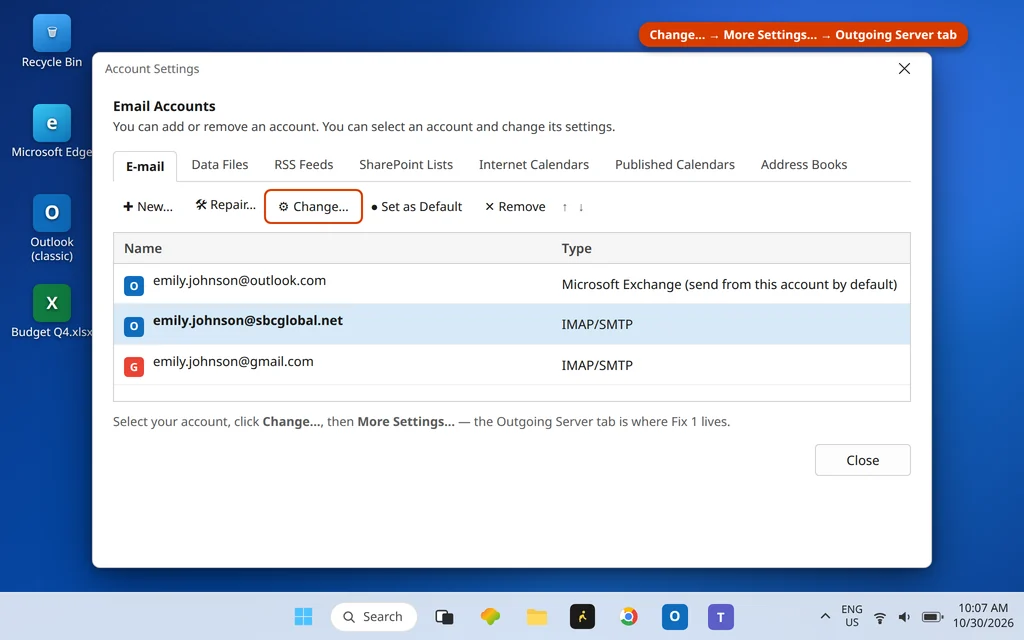Select emily.johnson@gmail.com account
Viewport: 1024px width, 640px height.
(x=512, y=364)
